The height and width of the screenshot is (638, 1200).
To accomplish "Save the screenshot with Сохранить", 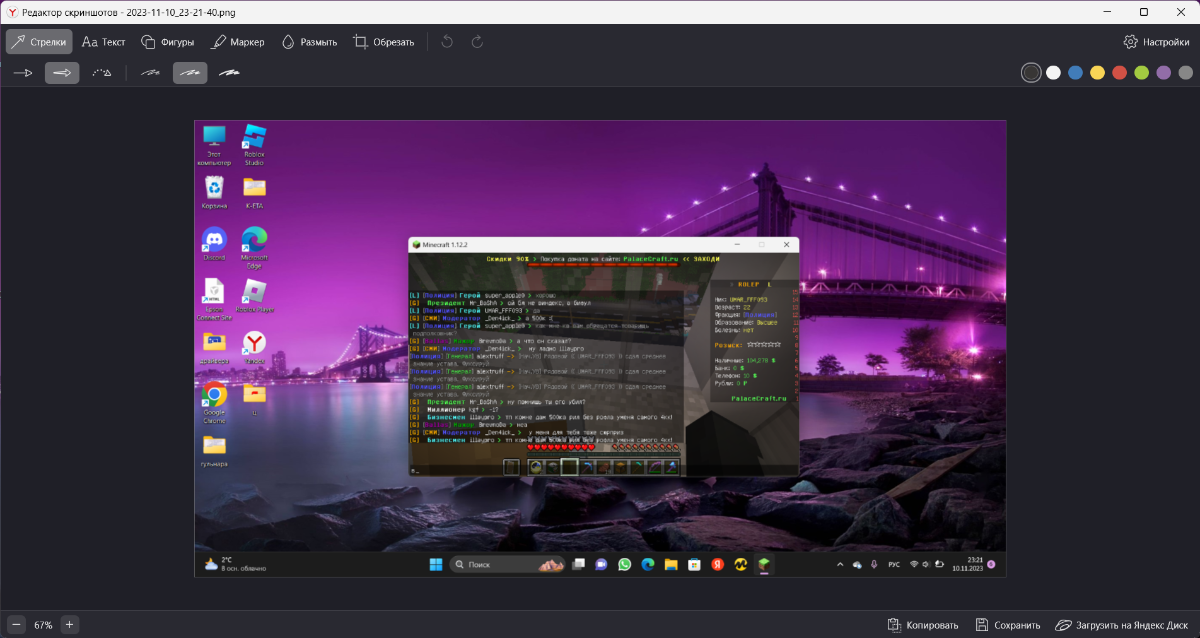I will (1008, 625).
